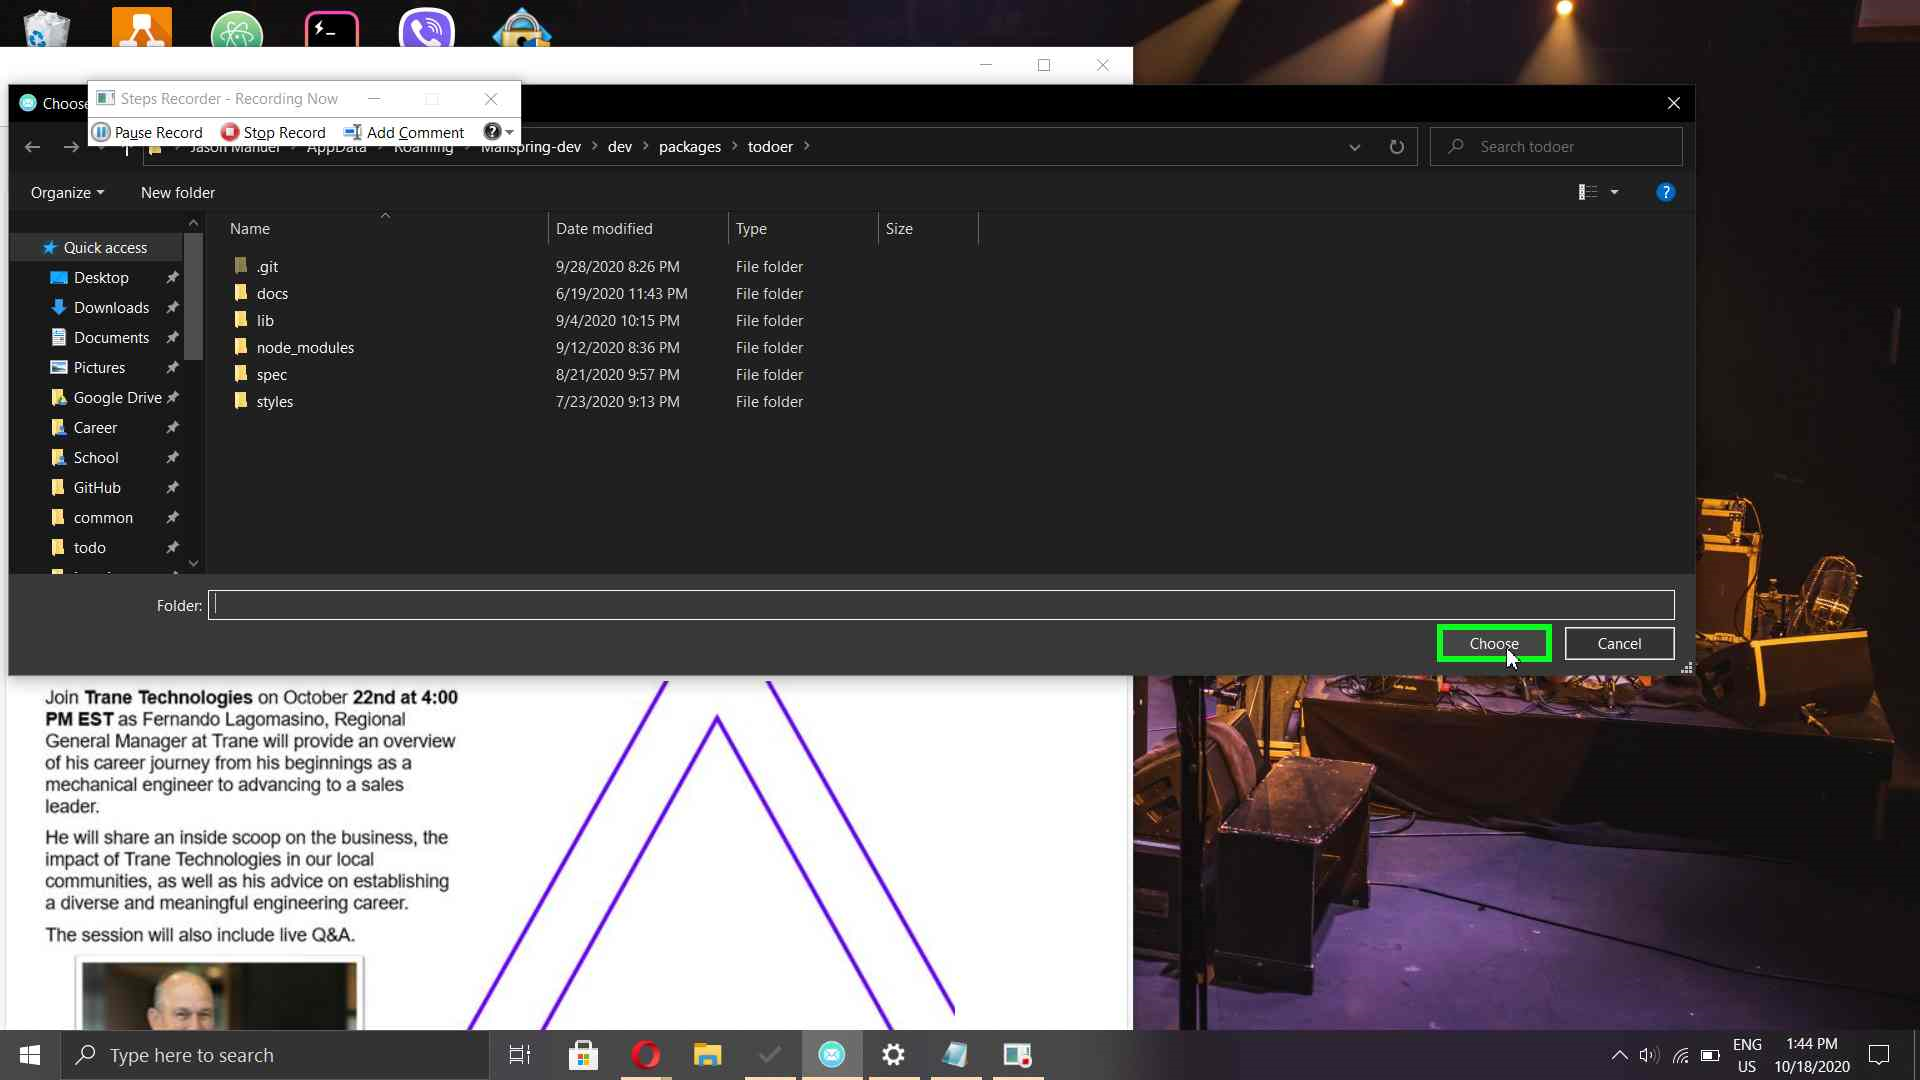Expand address bar previous locations chevron
1920x1080 pixels.
tap(1354, 147)
